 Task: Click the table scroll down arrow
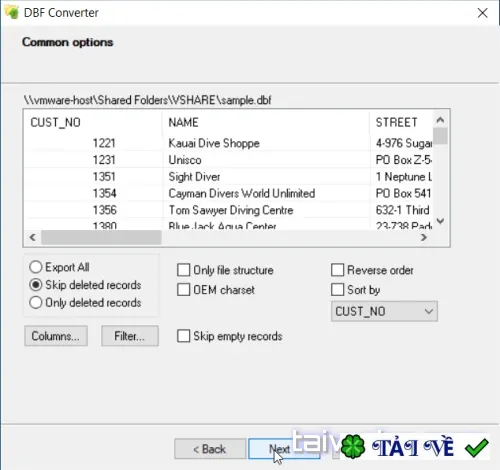(440, 221)
